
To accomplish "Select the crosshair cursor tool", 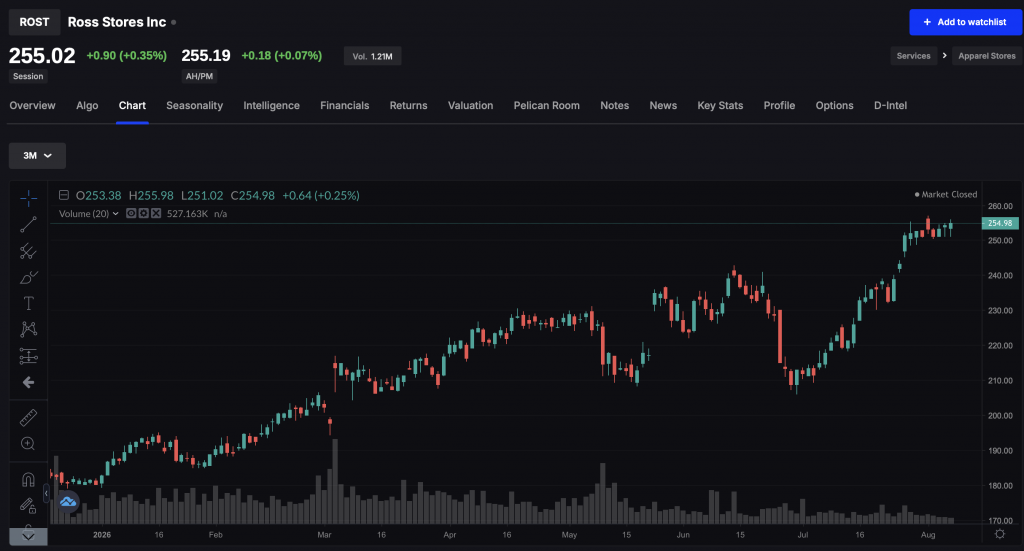I will click(x=28, y=198).
